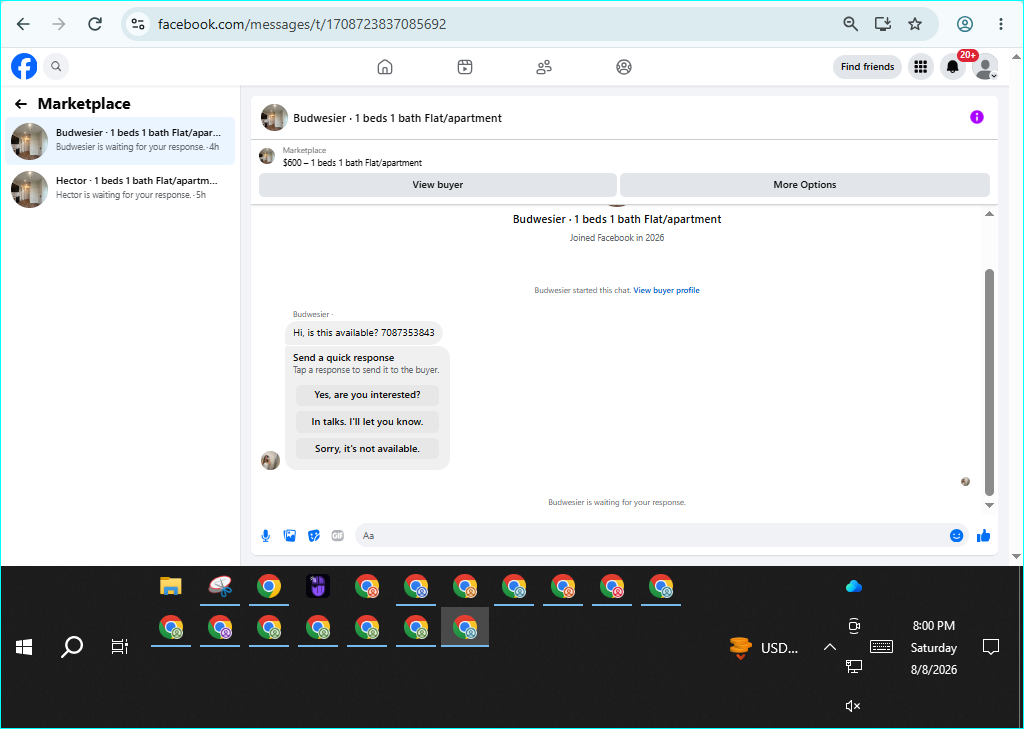This screenshot has height=729, width=1024.
Task: Open notifications bell with 20+ badge
Action: point(953,67)
